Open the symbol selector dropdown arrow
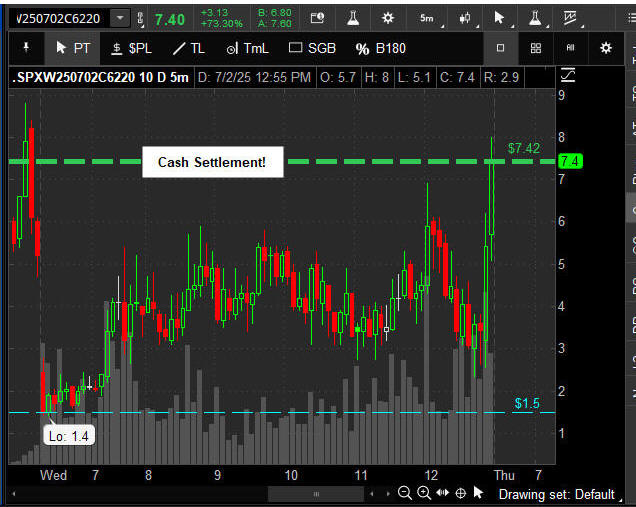Image resolution: width=636 pixels, height=507 pixels. coord(120,18)
